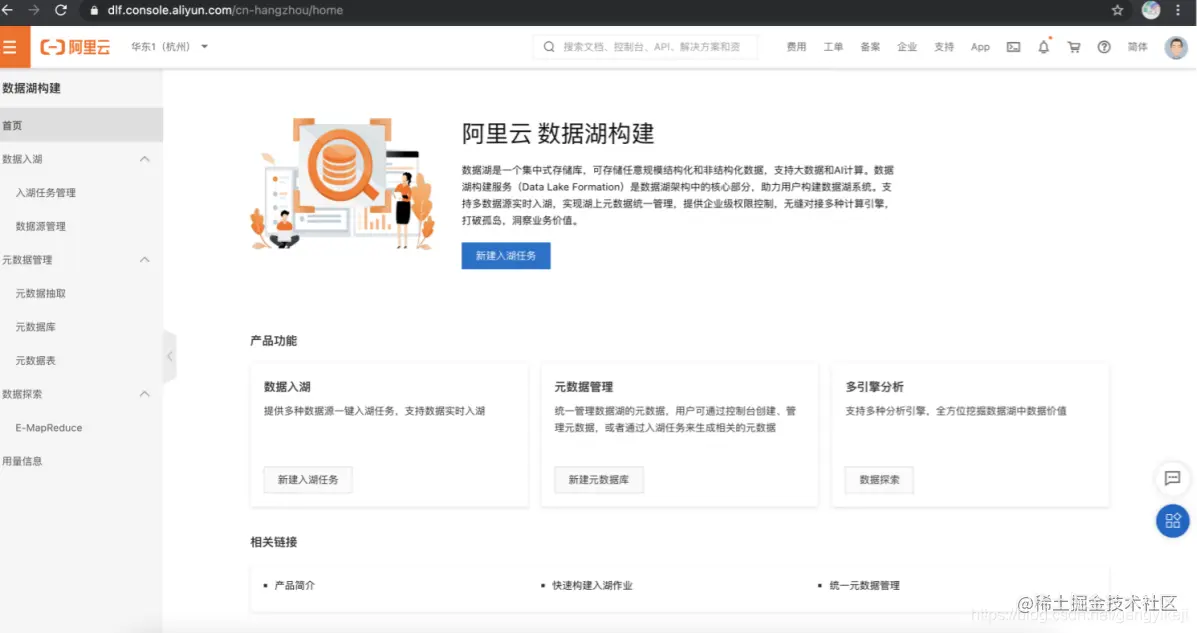Open the browser three-dot menu
Screen dimensions: 1197x633
tap(1178, 10)
